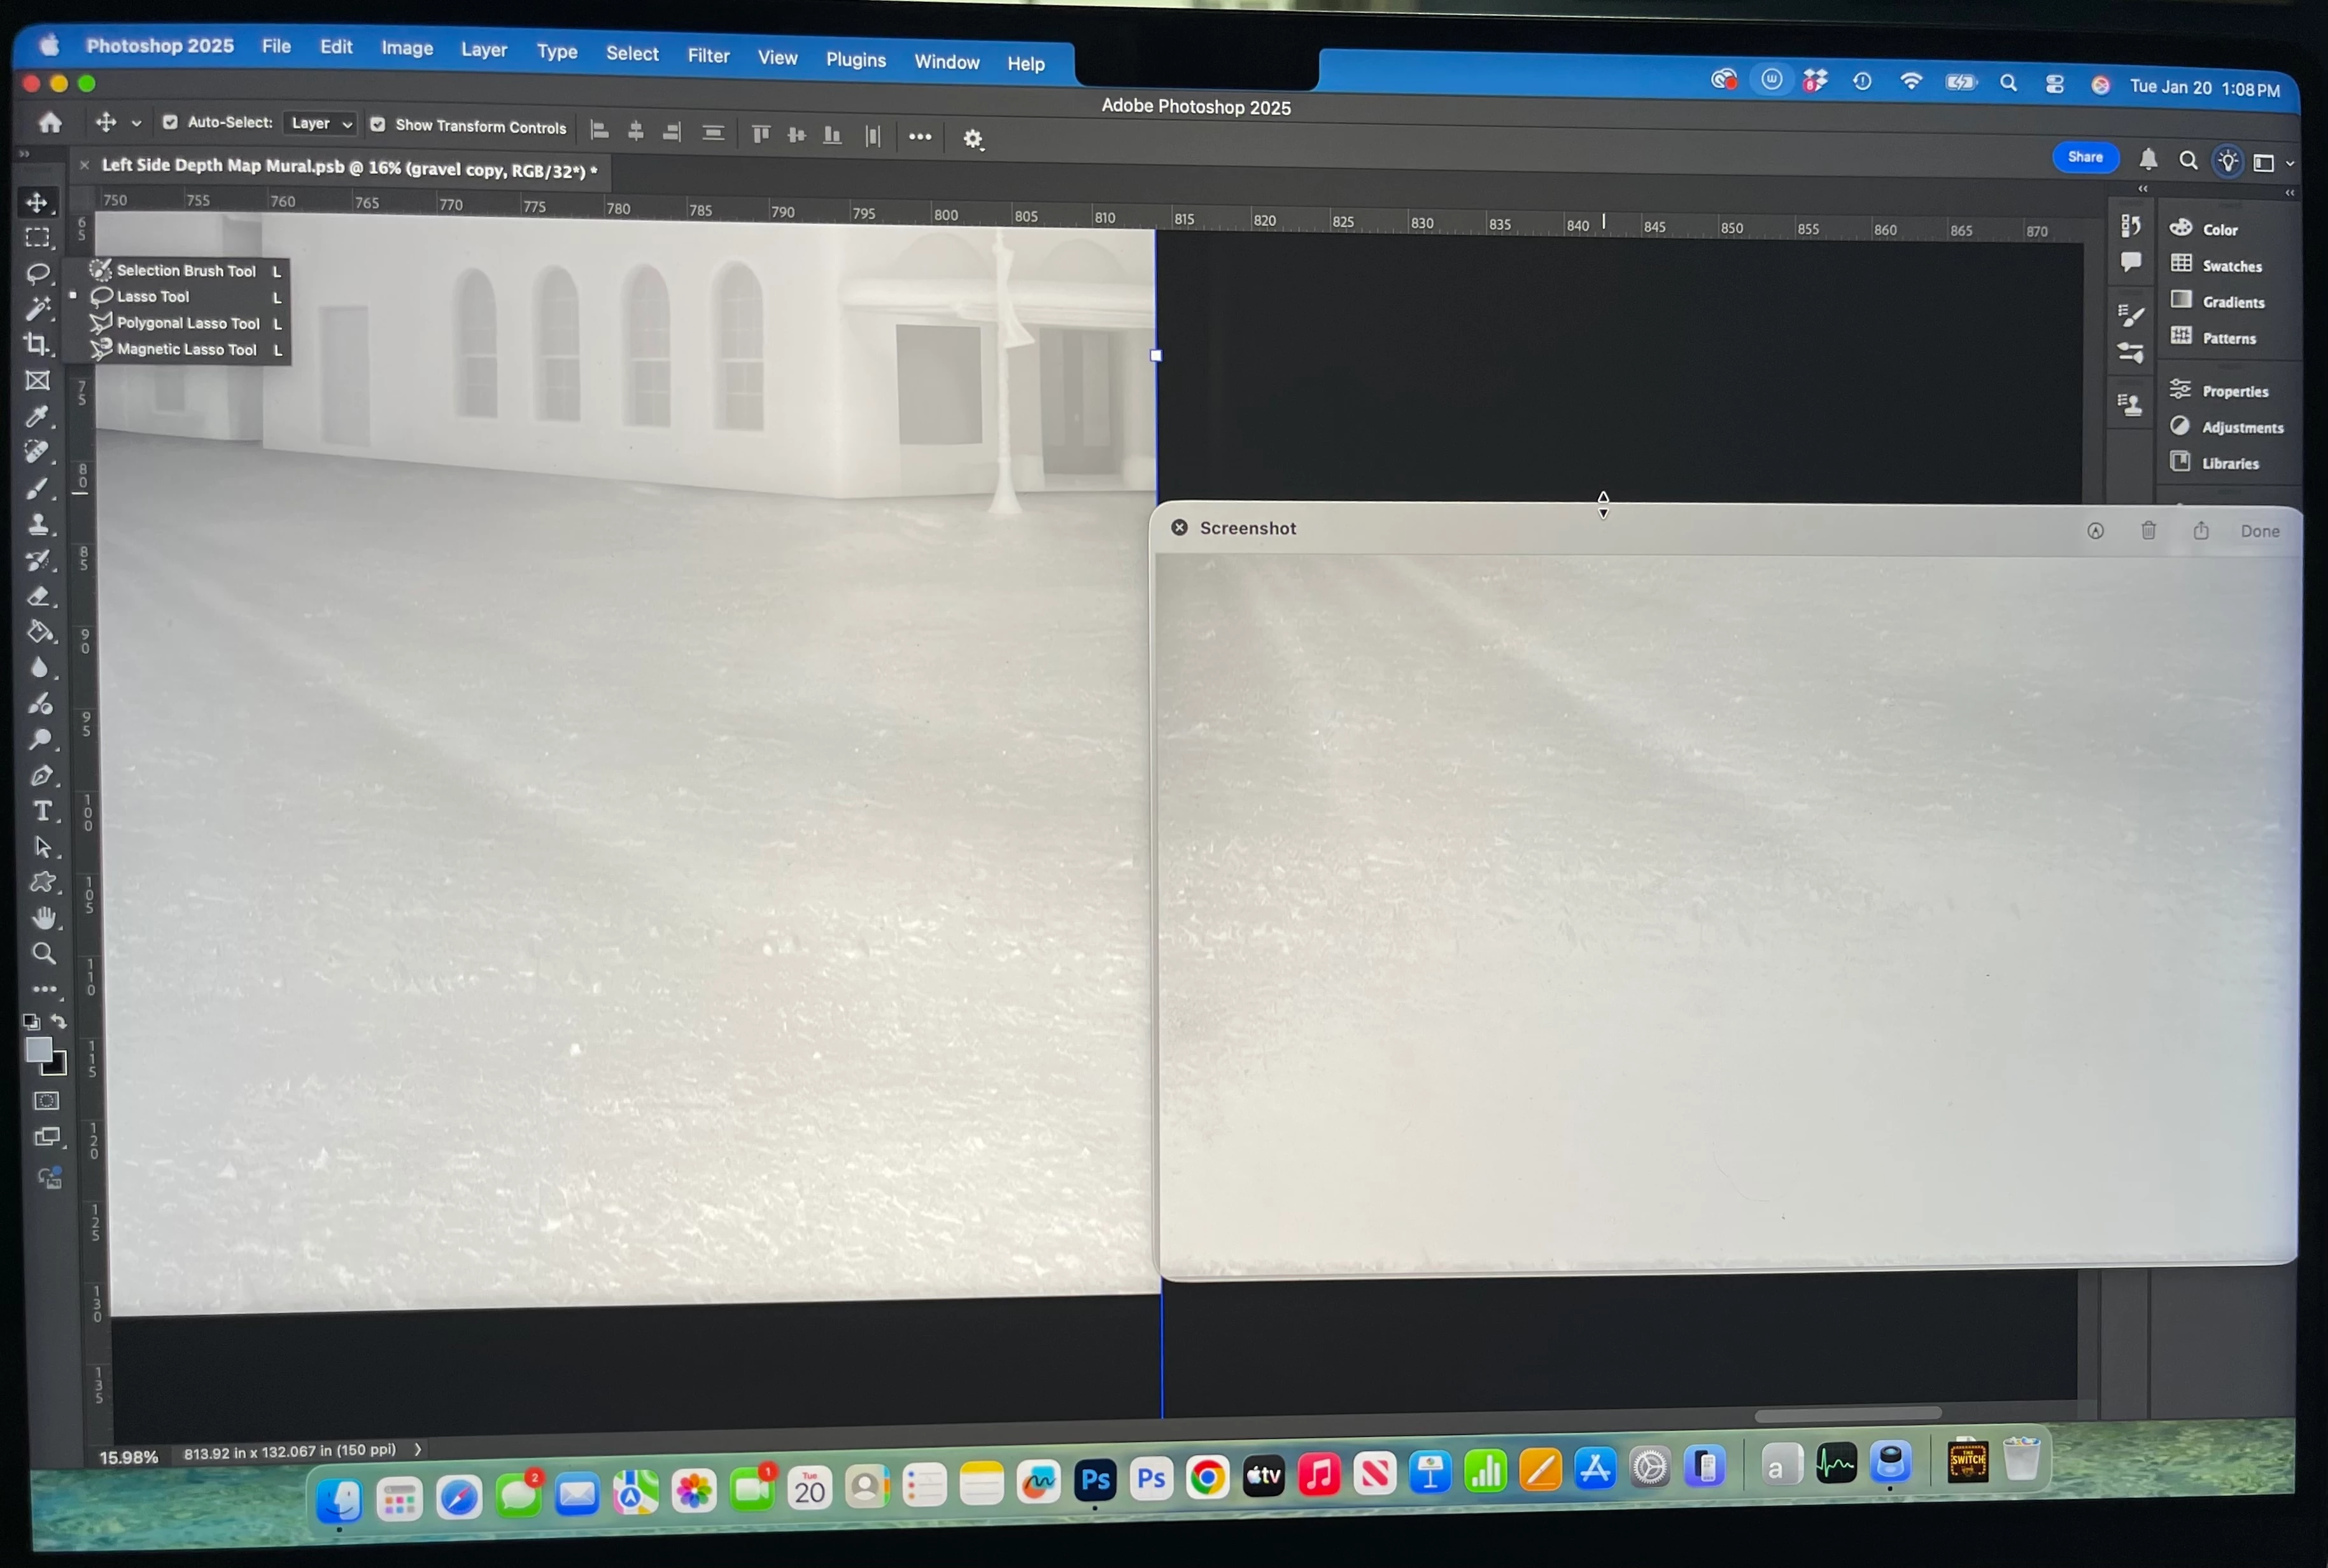
Task: Select the Frame tool
Action: [38, 380]
